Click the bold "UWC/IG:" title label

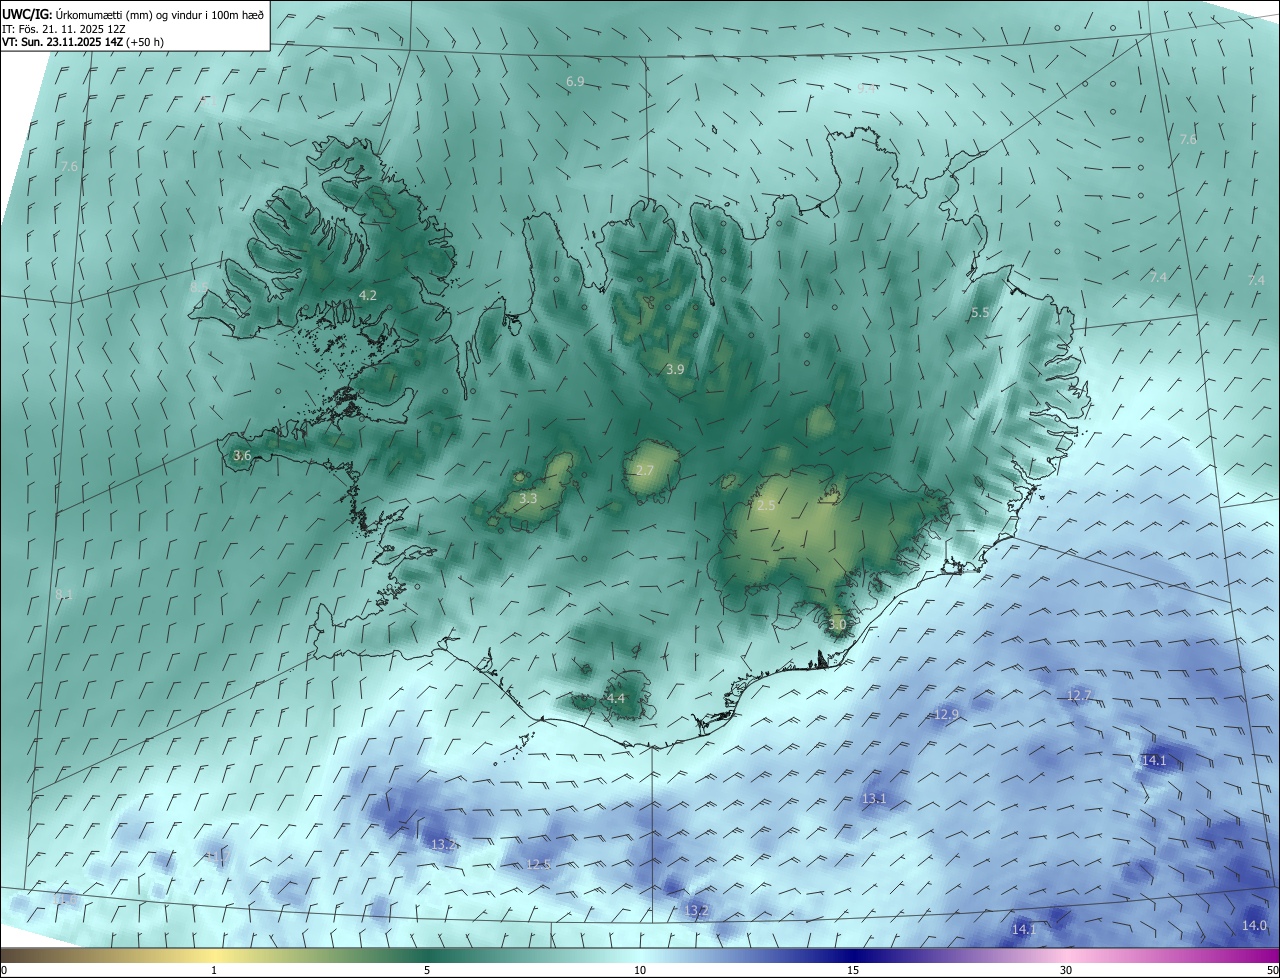[27, 14]
